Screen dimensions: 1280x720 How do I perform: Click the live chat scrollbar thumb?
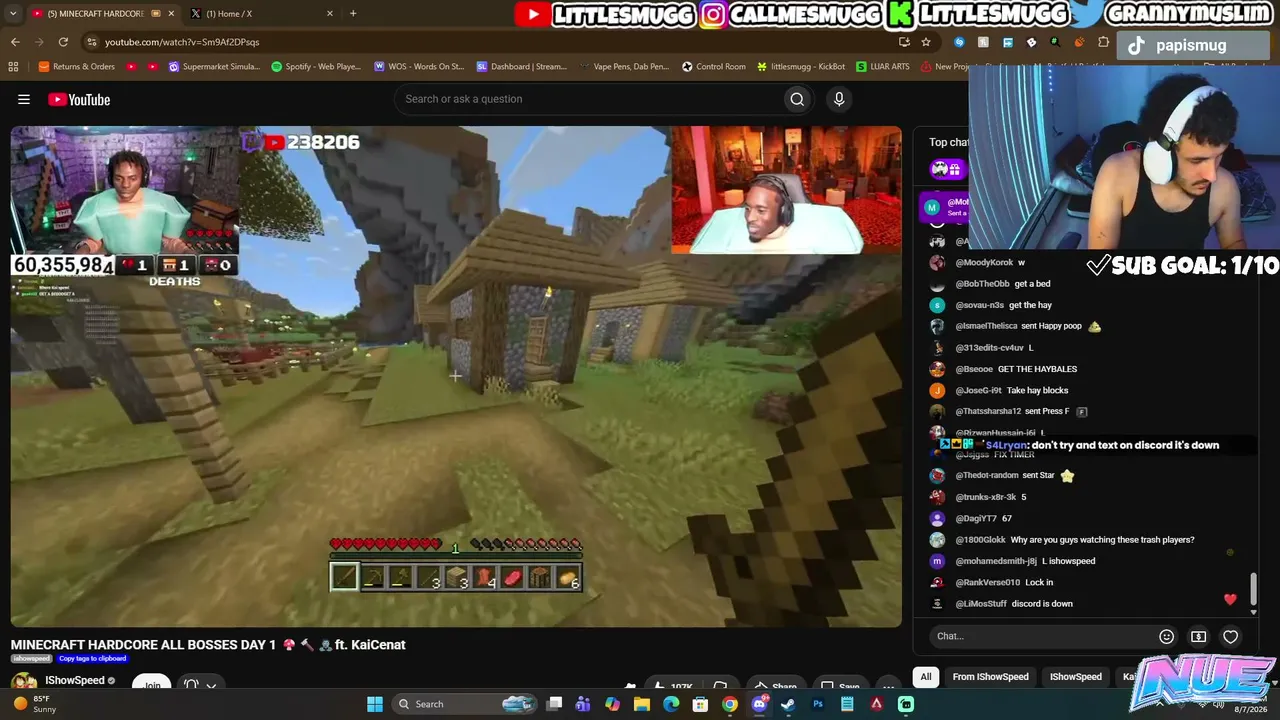(1253, 590)
